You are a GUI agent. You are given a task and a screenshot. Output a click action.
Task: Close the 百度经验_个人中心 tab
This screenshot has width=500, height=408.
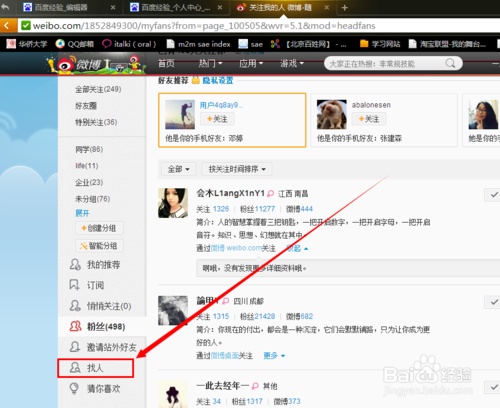pos(220,7)
